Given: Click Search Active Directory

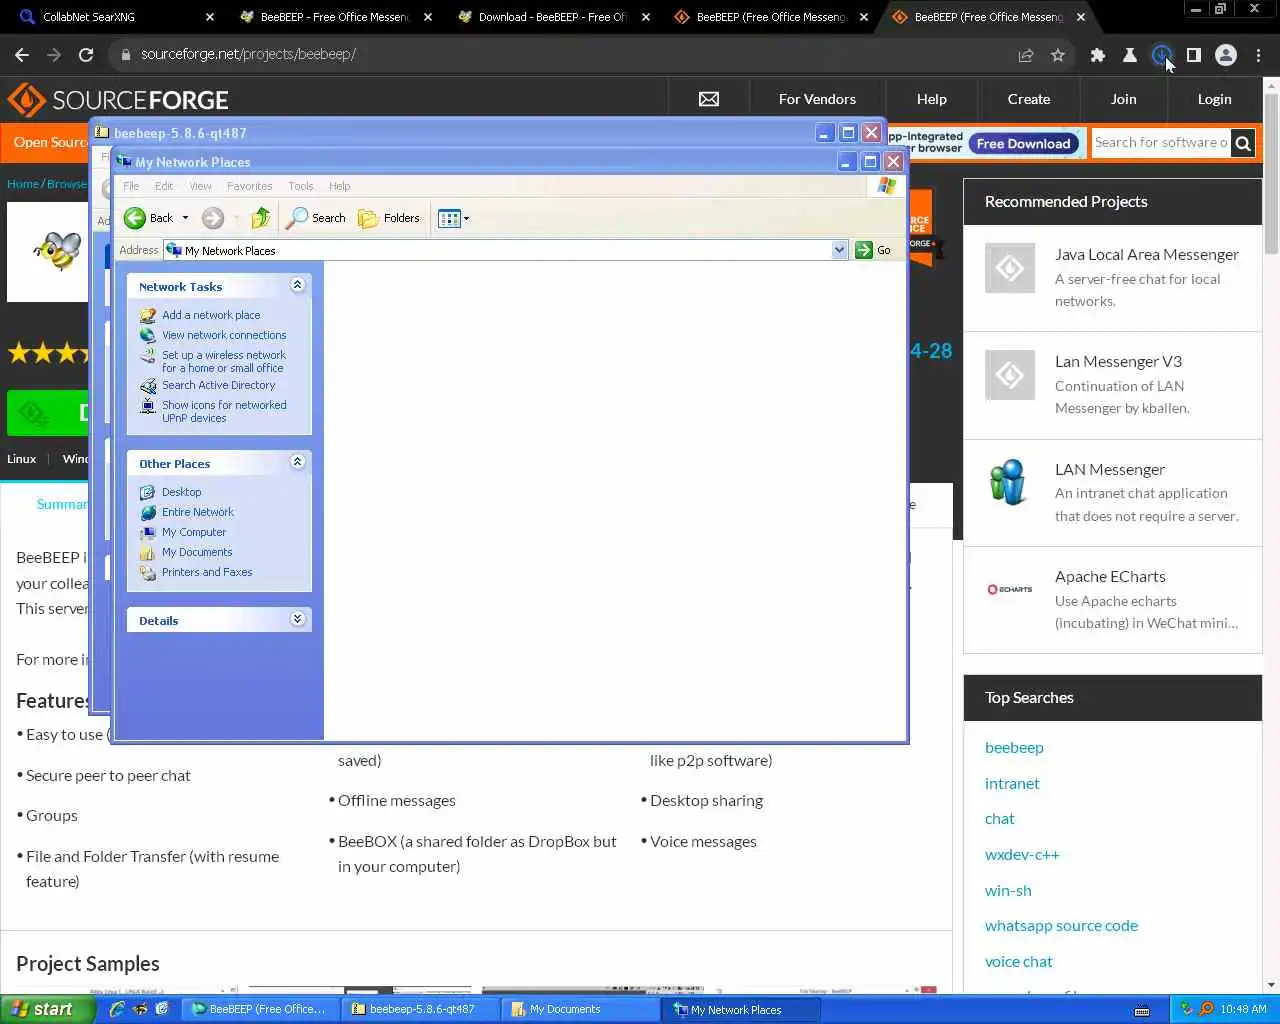Looking at the screenshot, I should [218, 385].
